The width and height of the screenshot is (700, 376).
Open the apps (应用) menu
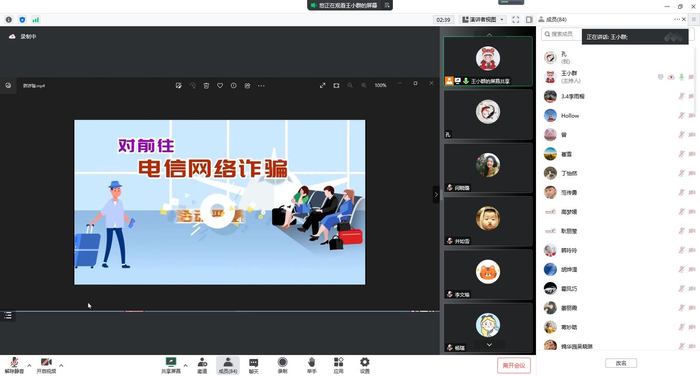coord(338,365)
